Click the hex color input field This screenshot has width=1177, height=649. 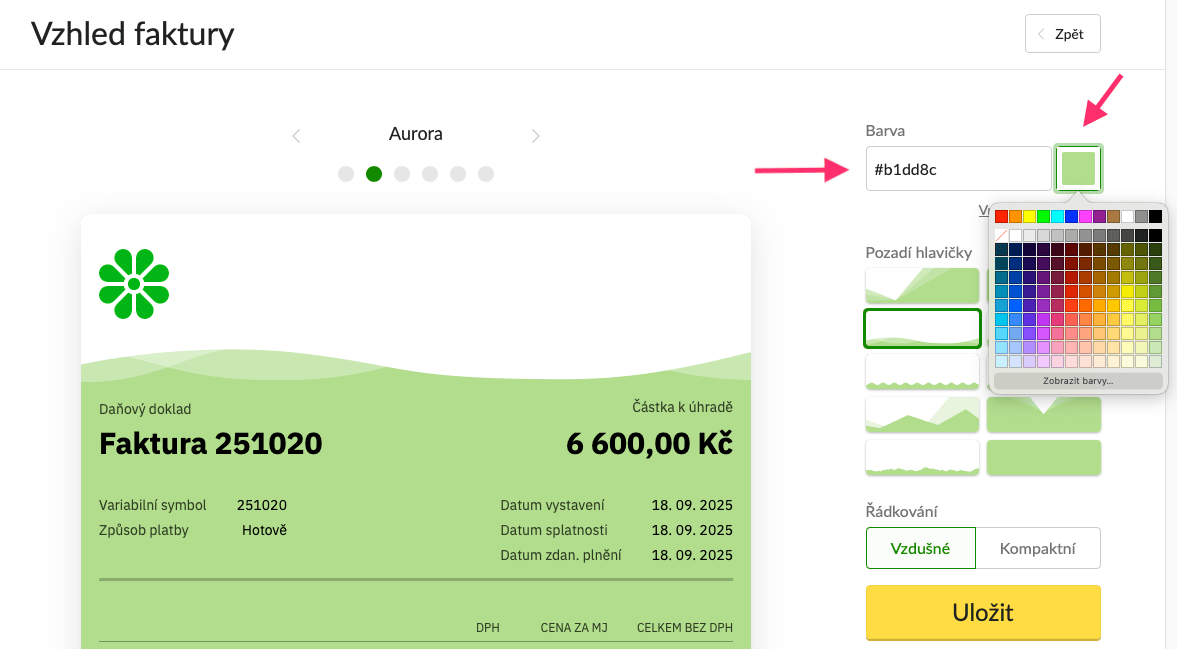pos(958,169)
